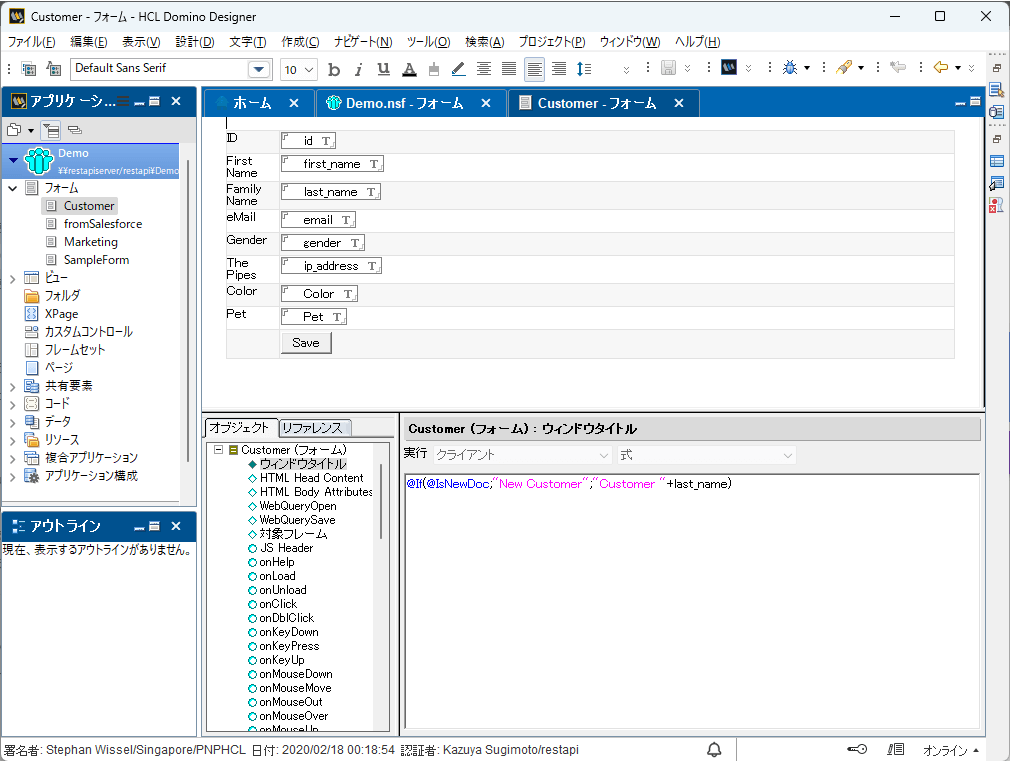
Task: Click the back arrow navigation icon
Action: point(941,67)
